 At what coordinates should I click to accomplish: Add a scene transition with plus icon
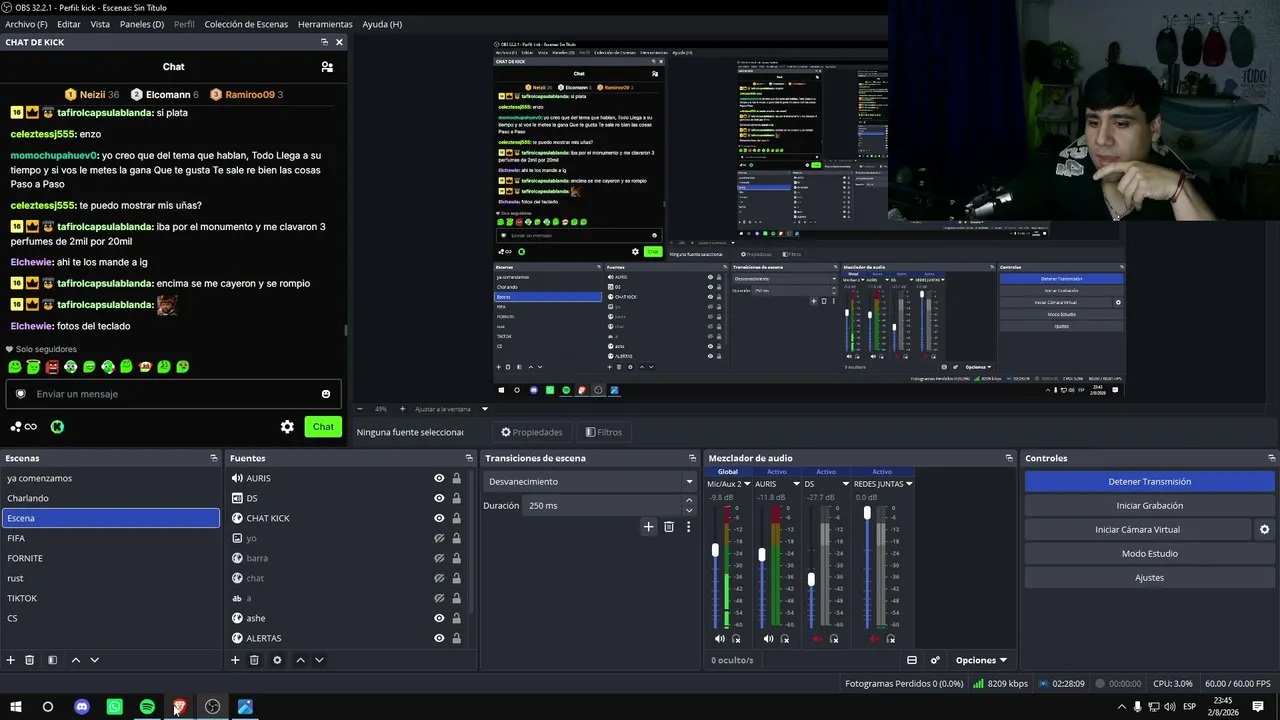click(x=648, y=527)
